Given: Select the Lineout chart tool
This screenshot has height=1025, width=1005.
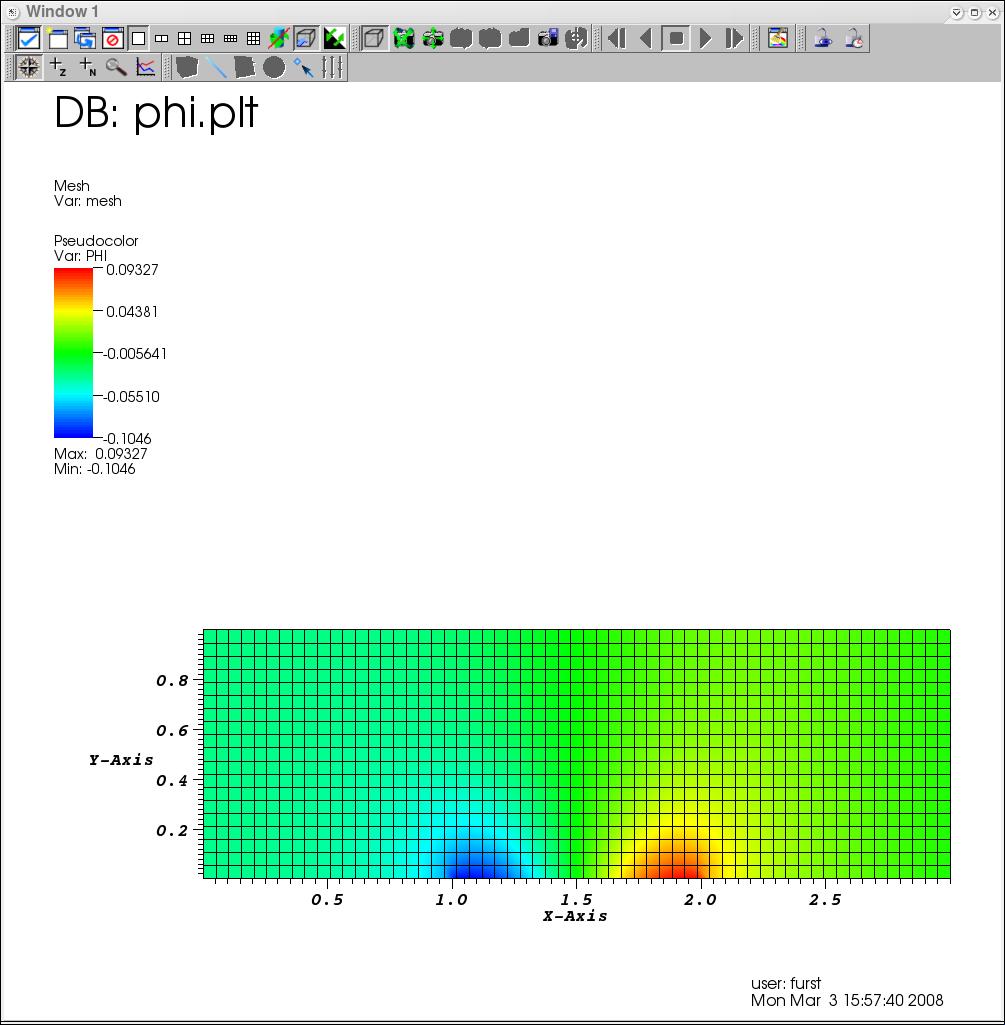Looking at the screenshot, I should pos(145,67).
